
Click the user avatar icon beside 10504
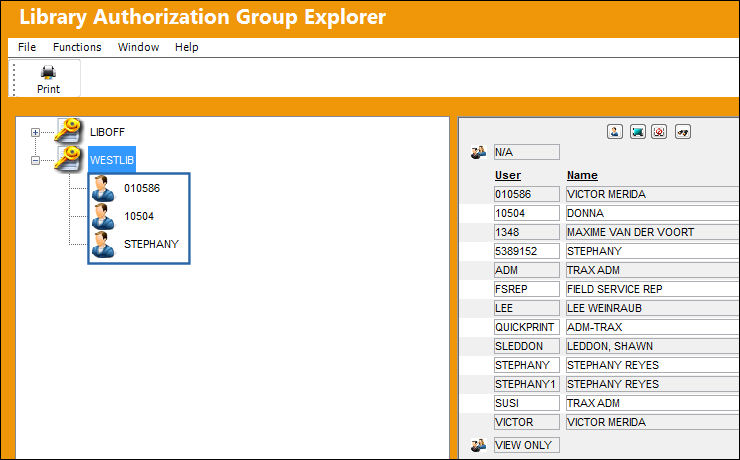103,216
